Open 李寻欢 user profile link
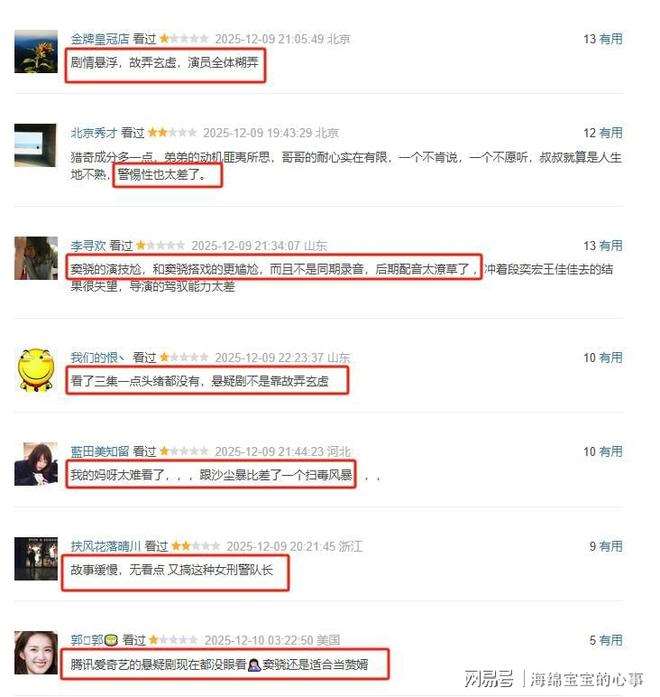660x697 pixels. (88, 245)
